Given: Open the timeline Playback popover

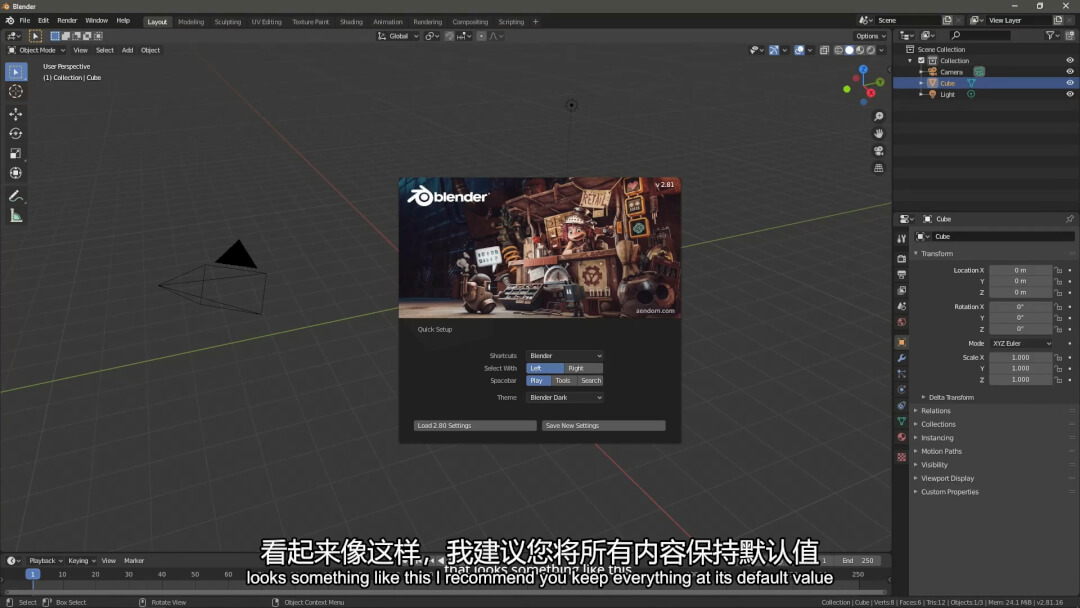Looking at the screenshot, I should (x=45, y=561).
